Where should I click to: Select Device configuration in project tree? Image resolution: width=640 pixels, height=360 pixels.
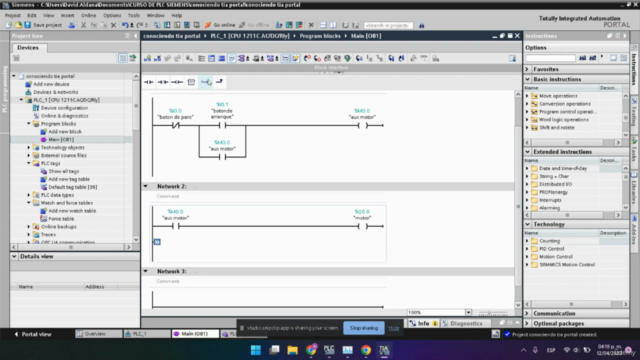[64, 108]
